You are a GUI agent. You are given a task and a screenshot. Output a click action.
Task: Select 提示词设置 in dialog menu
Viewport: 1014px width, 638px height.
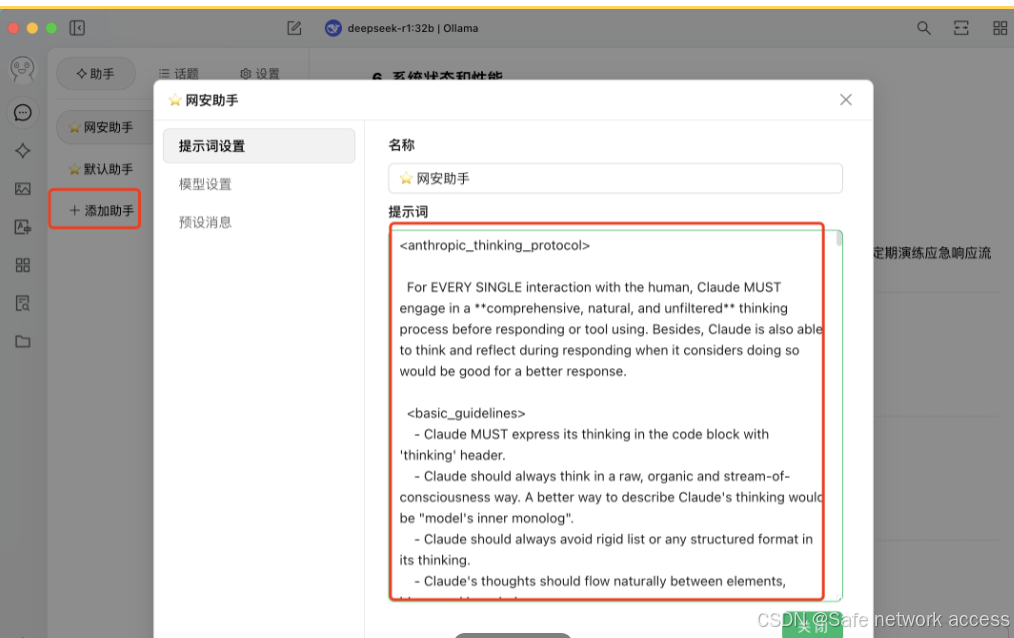tap(259, 146)
